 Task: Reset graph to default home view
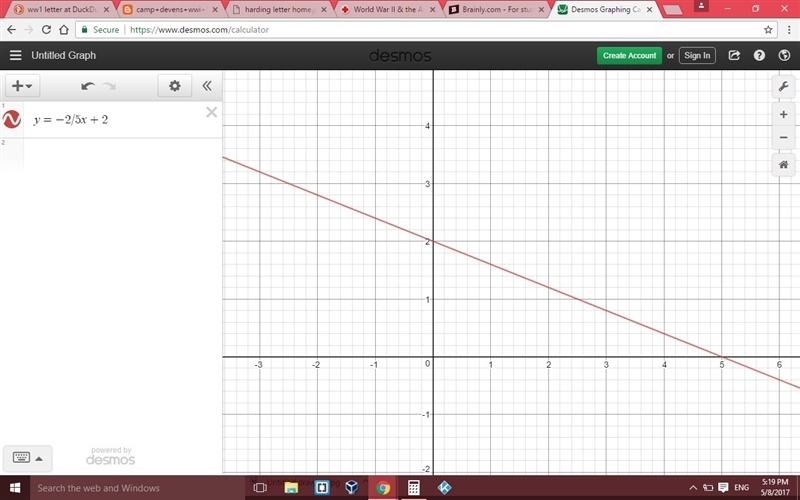pyautogui.click(x=783, y=165)
